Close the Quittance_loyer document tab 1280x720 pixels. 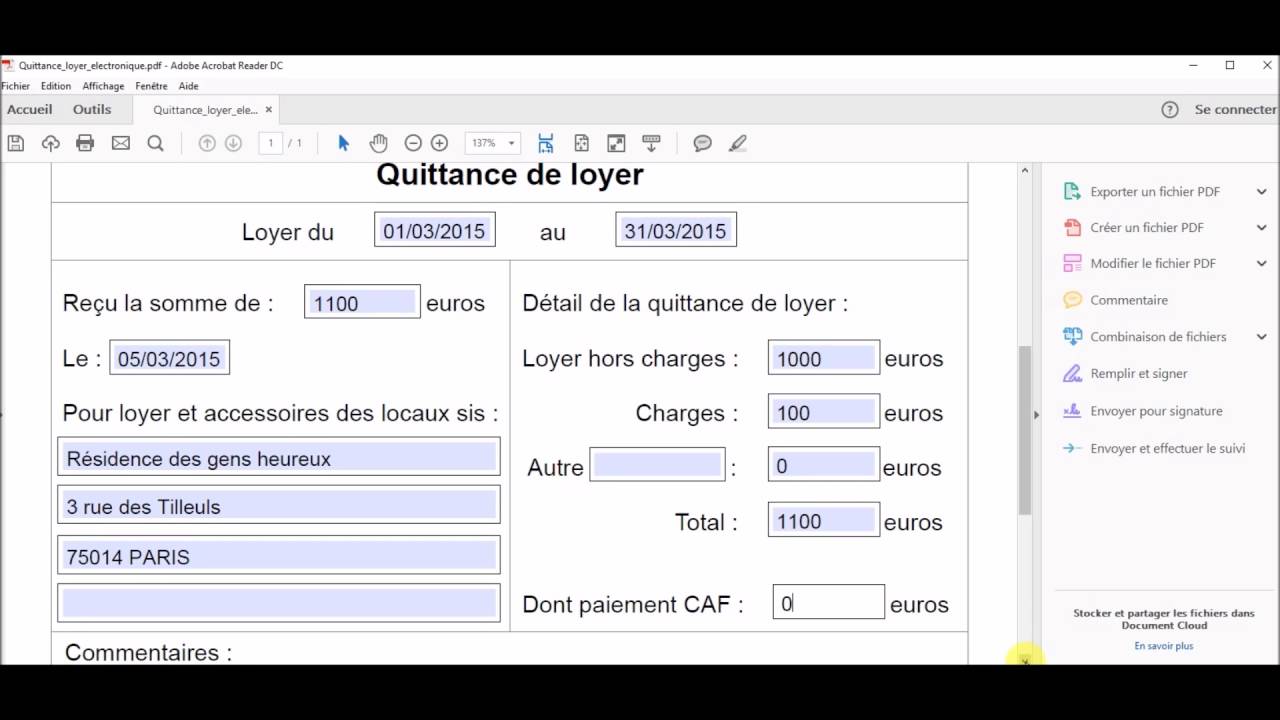[x=268, y=110]
